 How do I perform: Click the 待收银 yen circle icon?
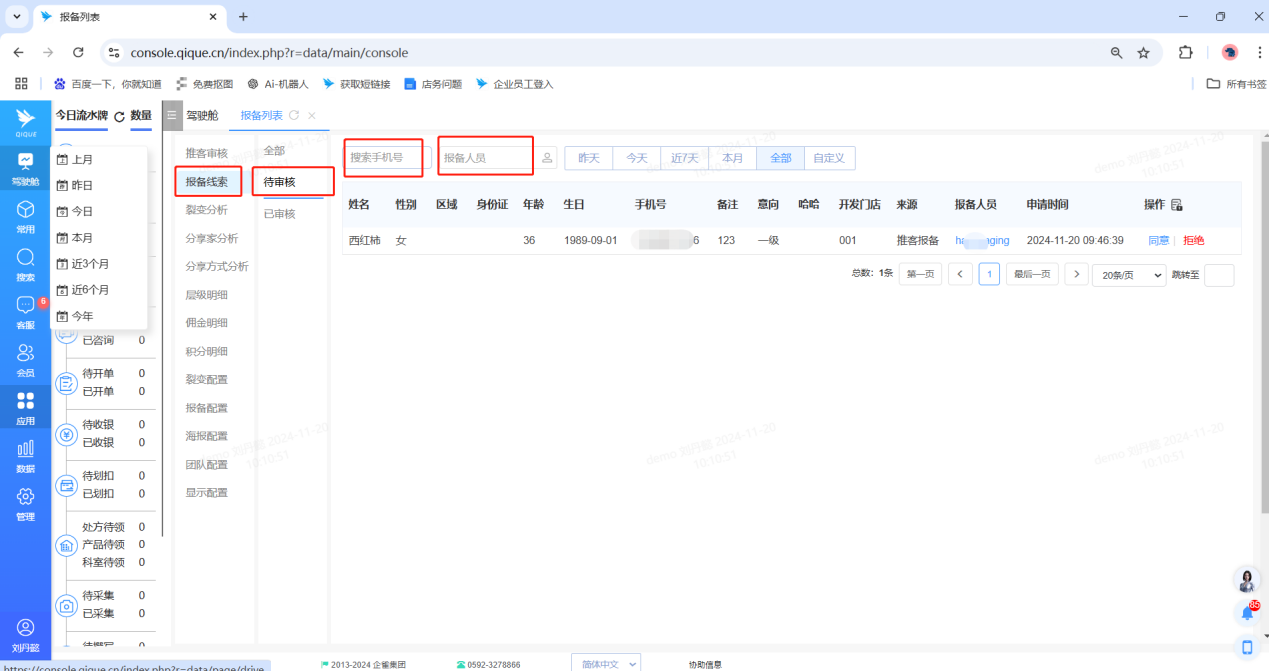pos(66,434)
